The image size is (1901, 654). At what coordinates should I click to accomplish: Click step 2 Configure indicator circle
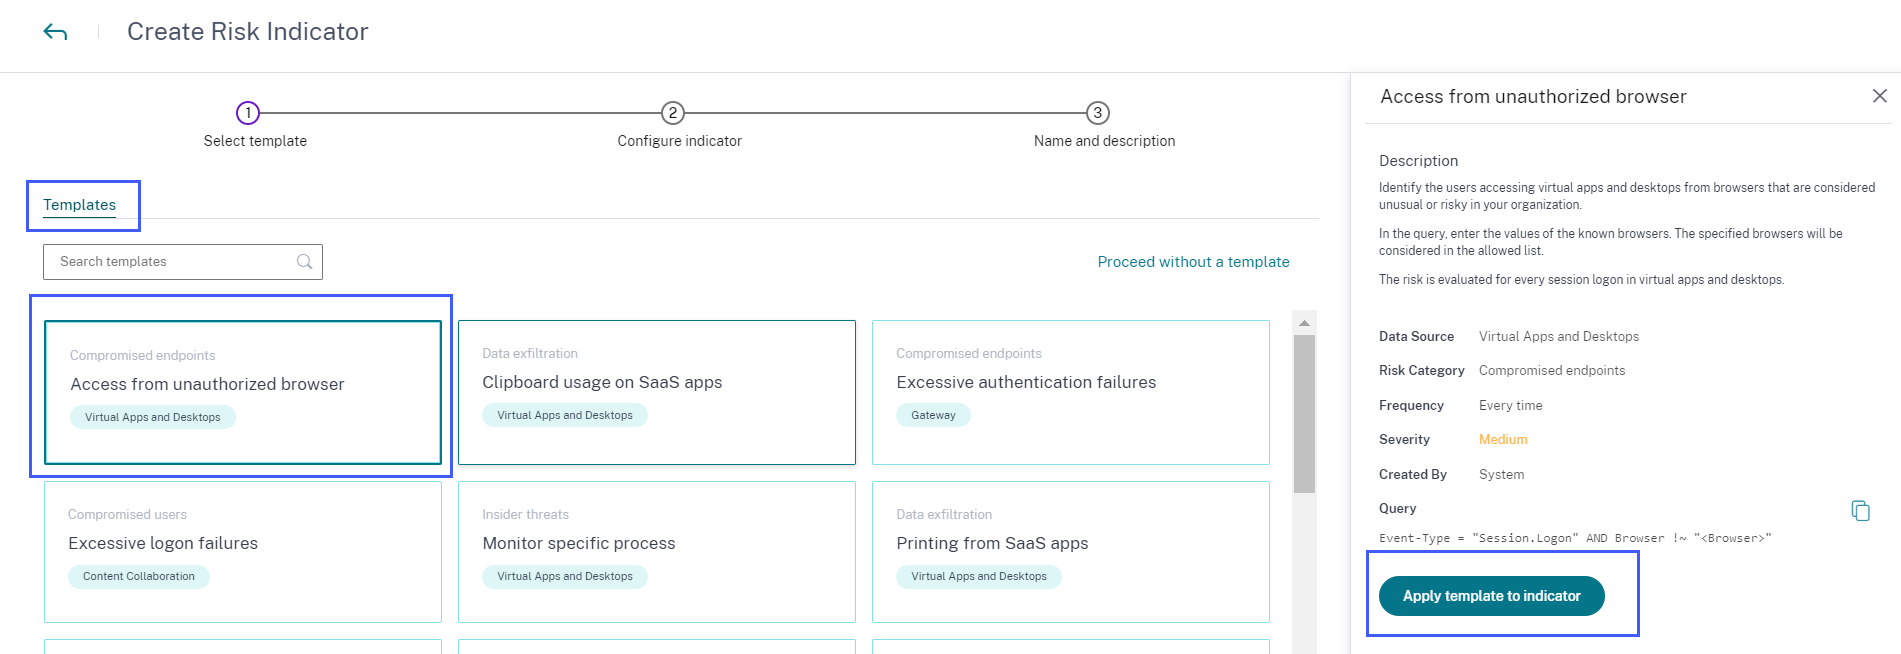click(x=673, y=113)
